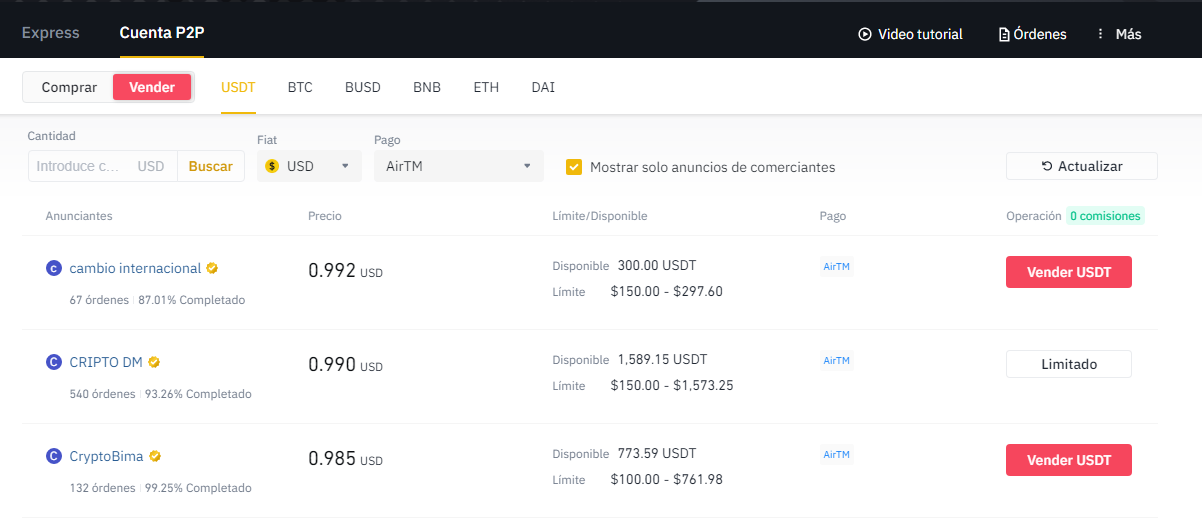Select the Comprar toggle option
Image resolution: width=1202 pixels, height=523 pixels.
point(69,87)
